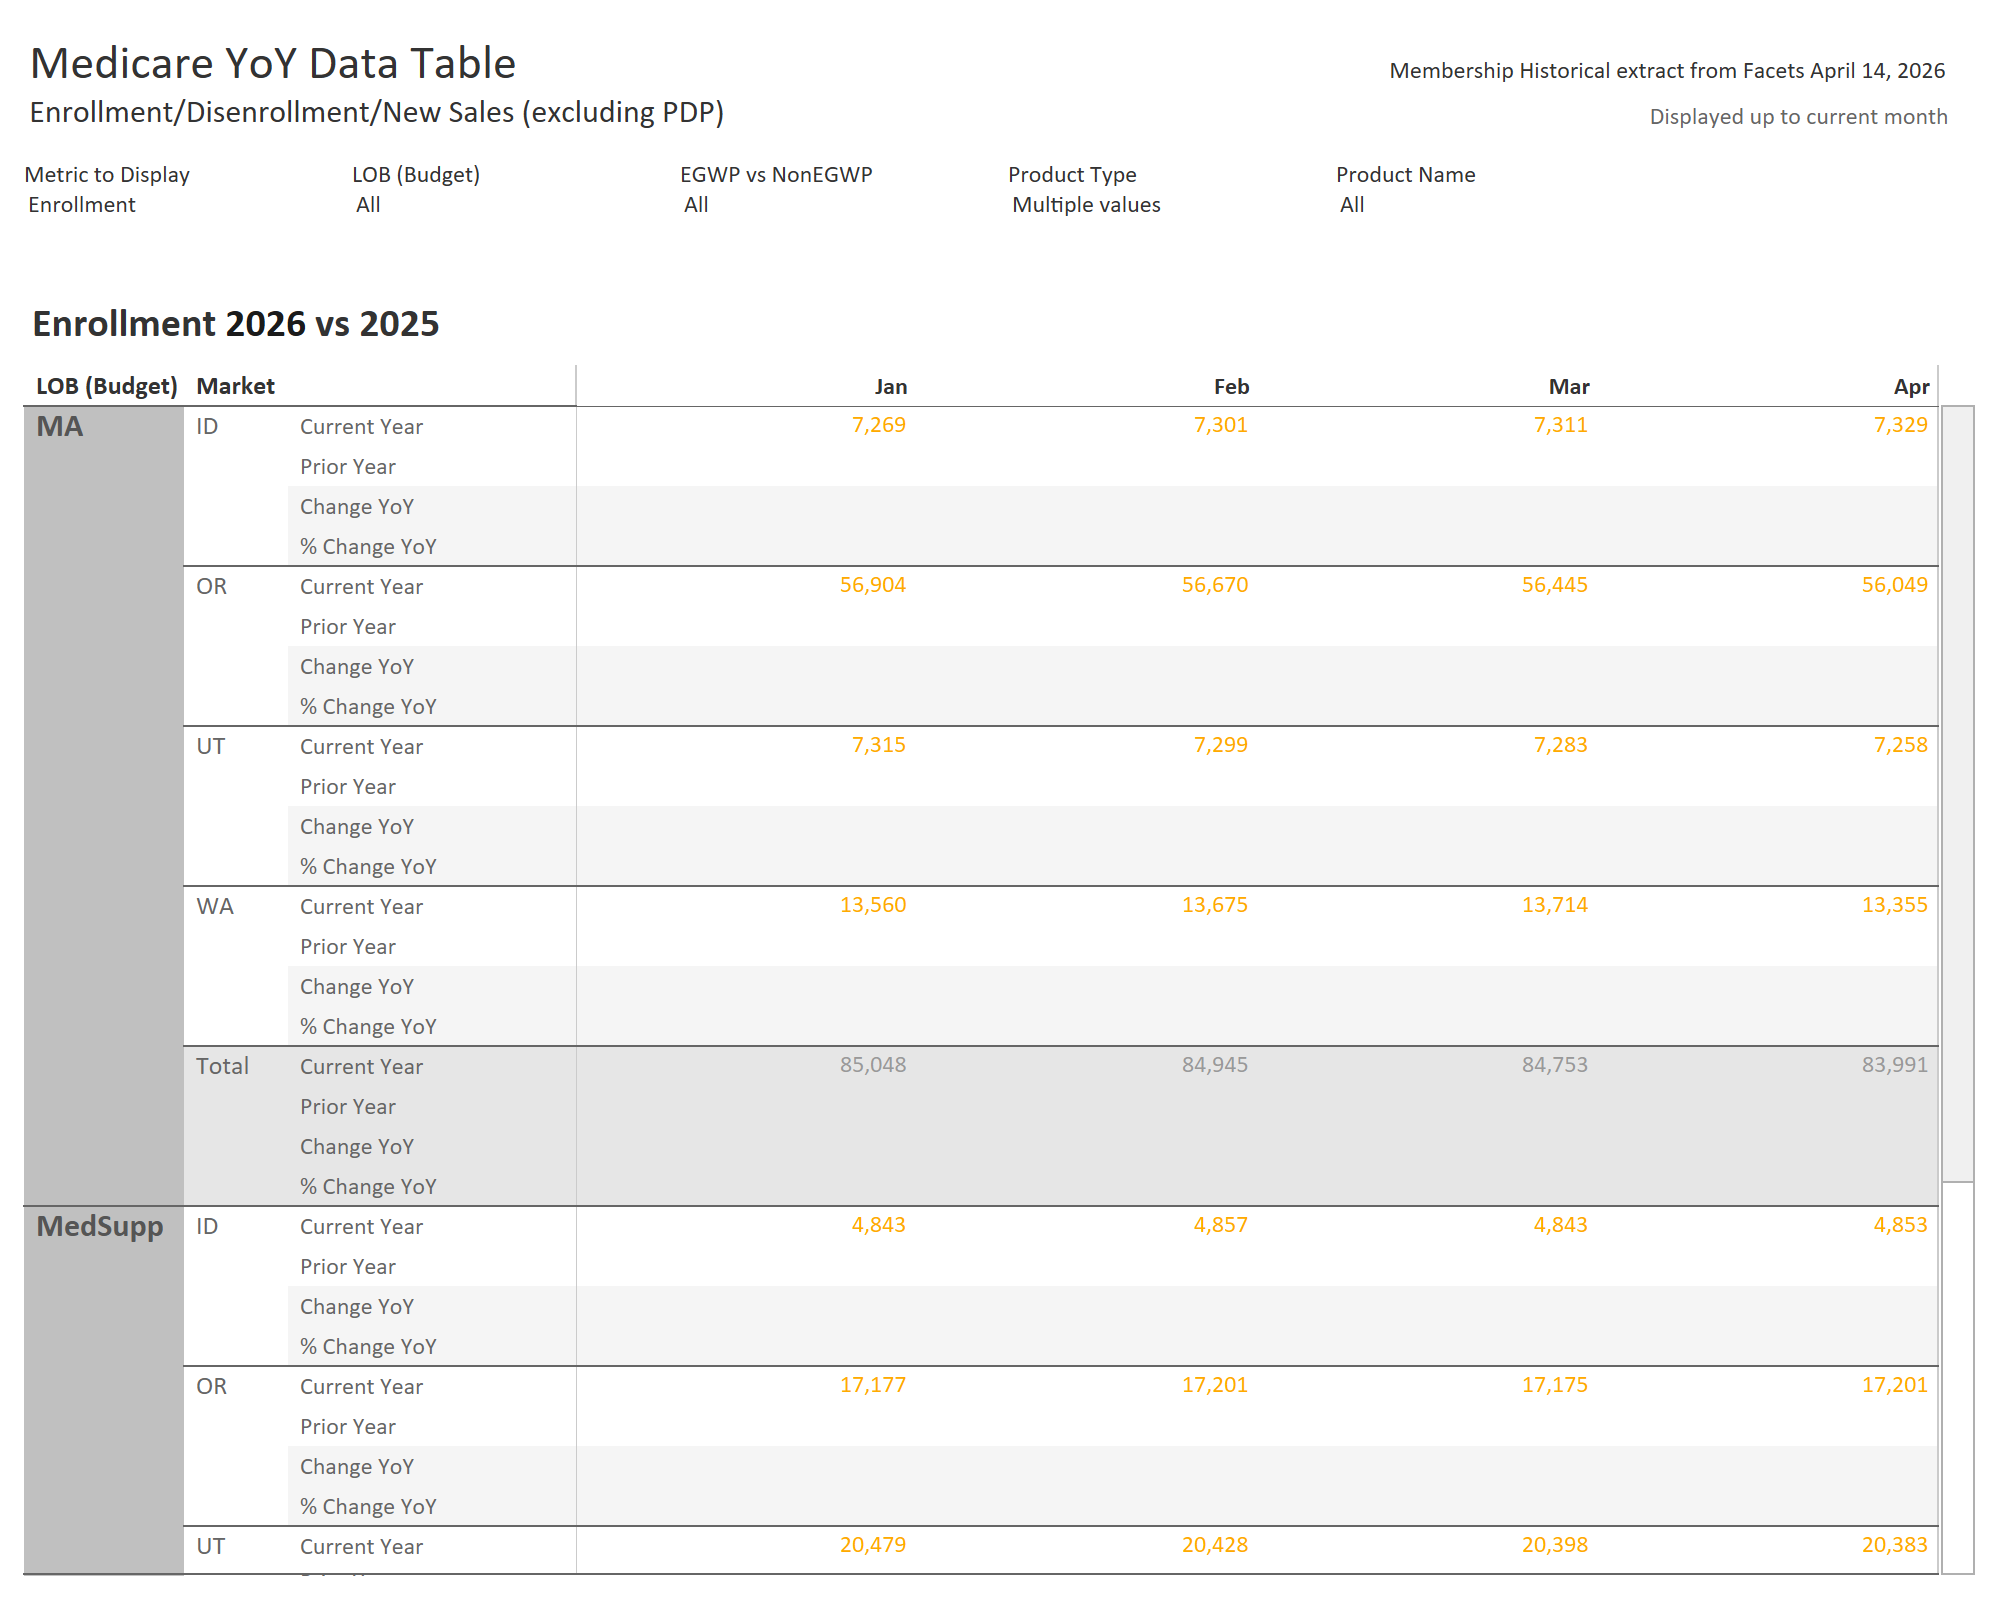Viewport: 2000px width, 1600px height.
Task: Select the March WA value 13,714
Action: coord(1555,904)
